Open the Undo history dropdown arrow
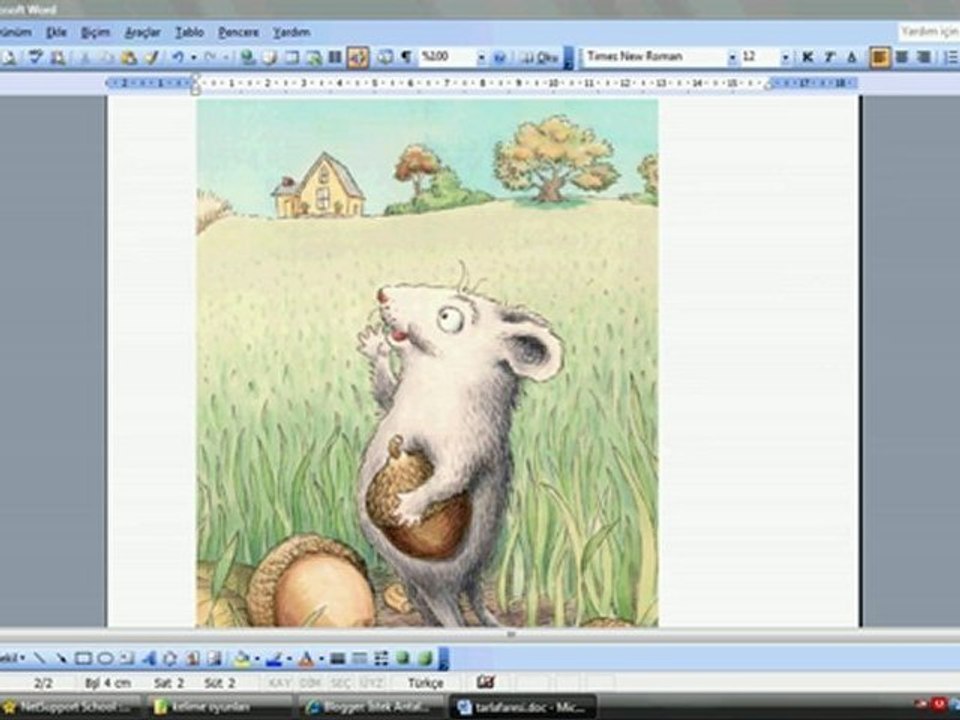 pos(193,58)
